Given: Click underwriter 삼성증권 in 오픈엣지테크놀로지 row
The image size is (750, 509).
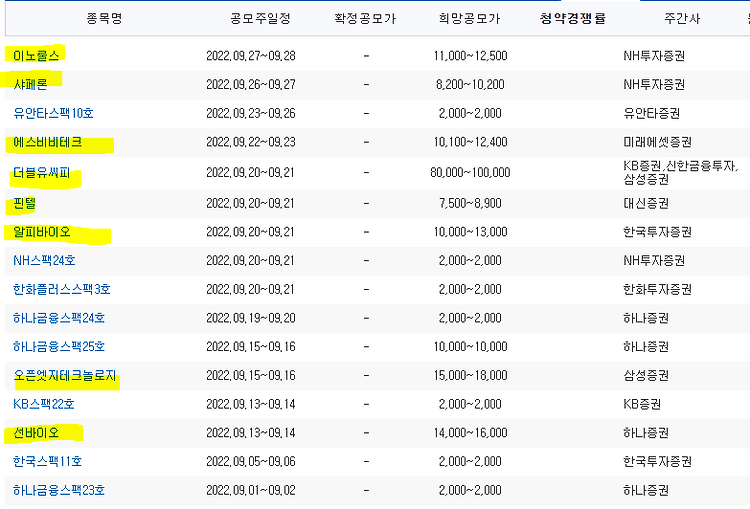Looking at the screenshot, I should (x=646, y=376).
